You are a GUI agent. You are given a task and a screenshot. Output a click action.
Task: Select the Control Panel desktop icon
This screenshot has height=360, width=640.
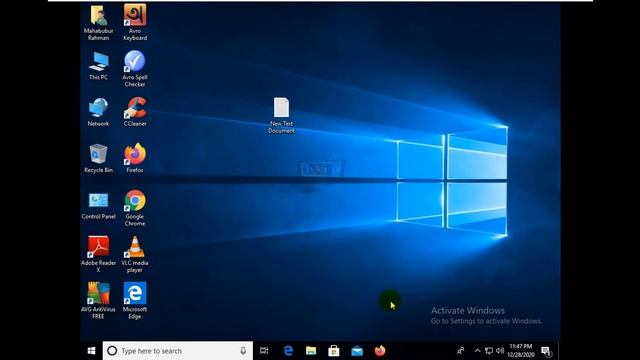click(x=98, y=205)
